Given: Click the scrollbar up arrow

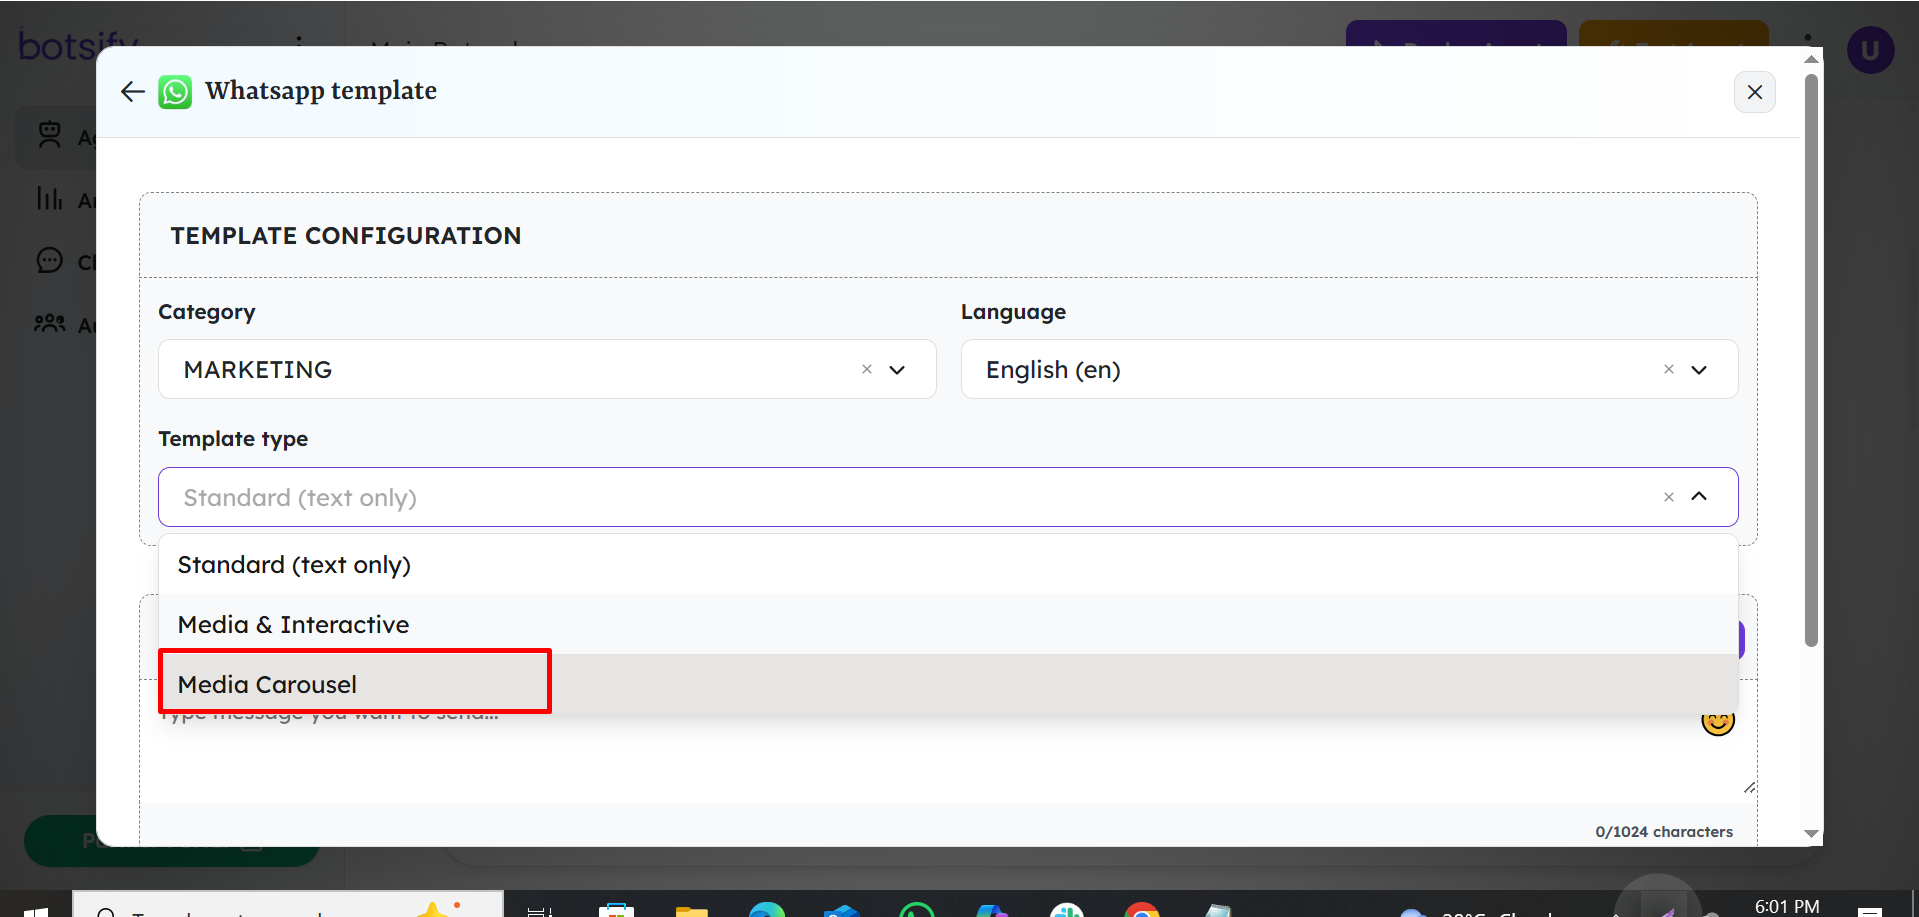Looking at the screenshot, I should (x=1811, y=59).
